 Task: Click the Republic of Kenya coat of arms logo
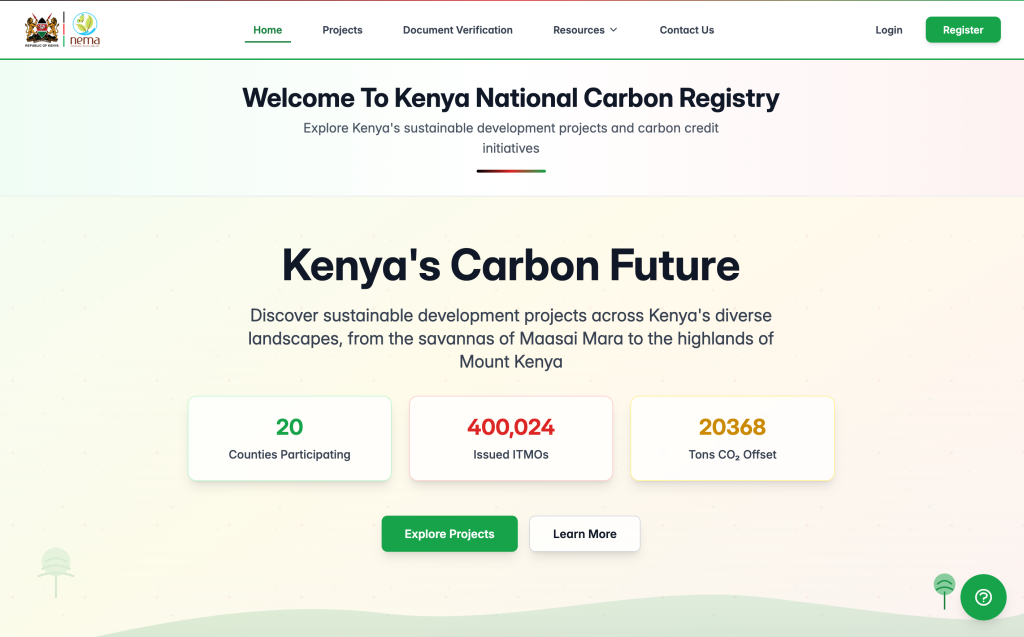pyautogui.click(x=41, y=29)
